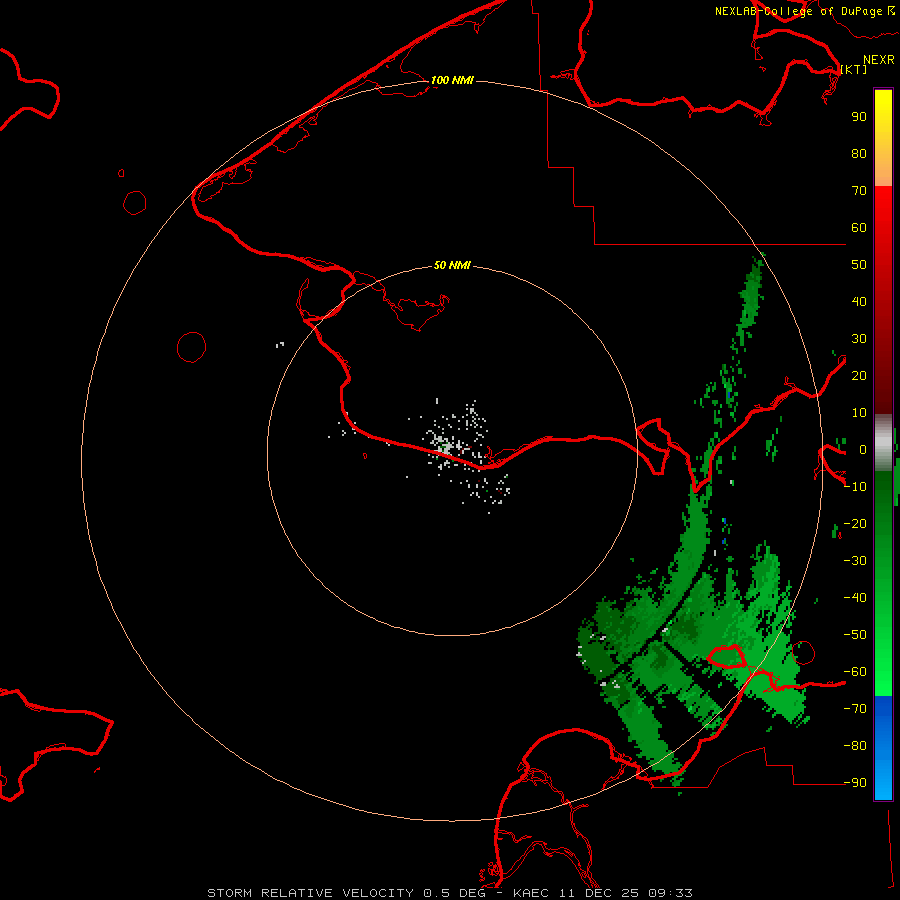Image resolution: width=900 pixels, height=900 pixels.
Task: Click the '100 NMI' range ring label
Action: 452,80
